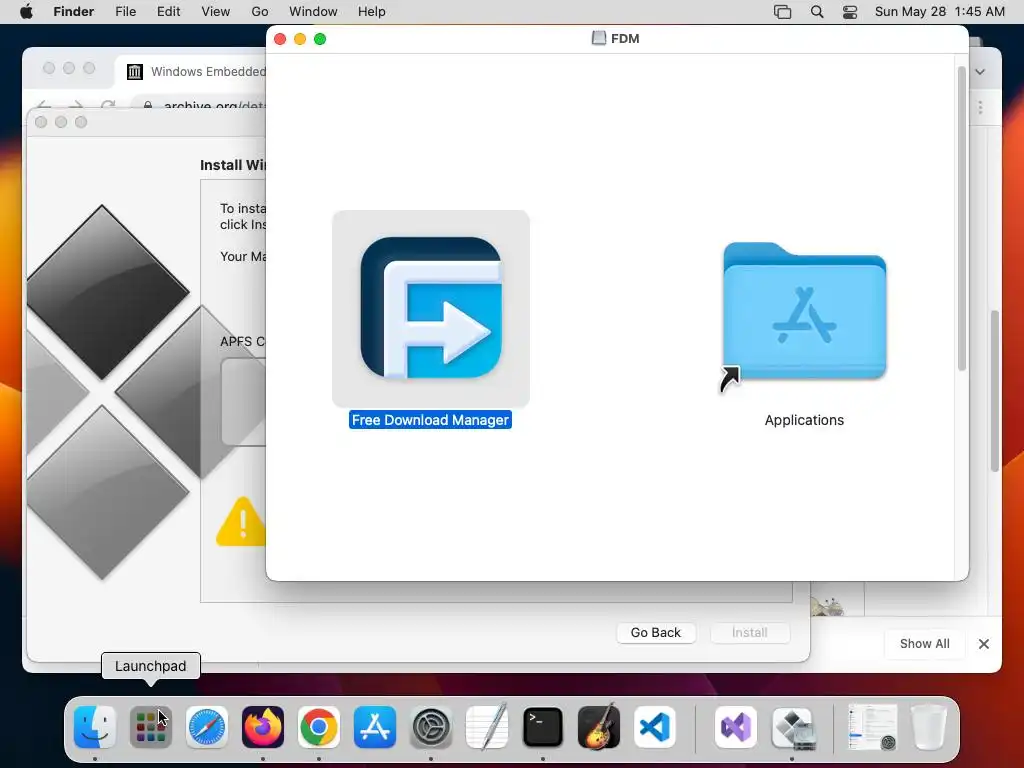Open the Help menu

372,12
